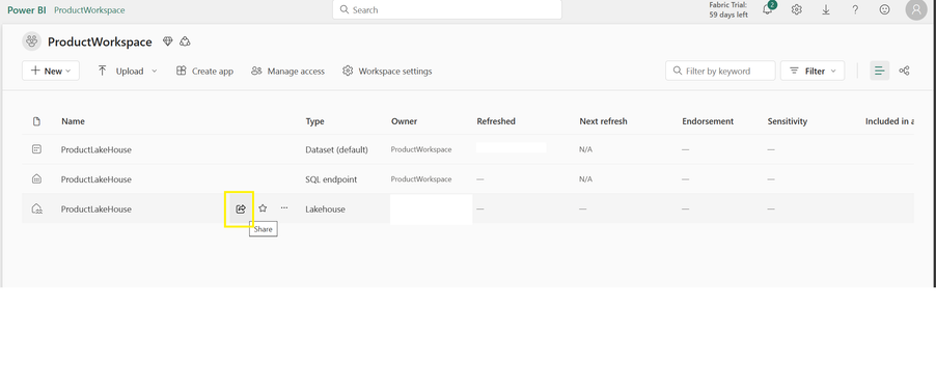Screen dimensions: 936x392
Task: Open the New item dropdown
Action: [x=51, y=70]
